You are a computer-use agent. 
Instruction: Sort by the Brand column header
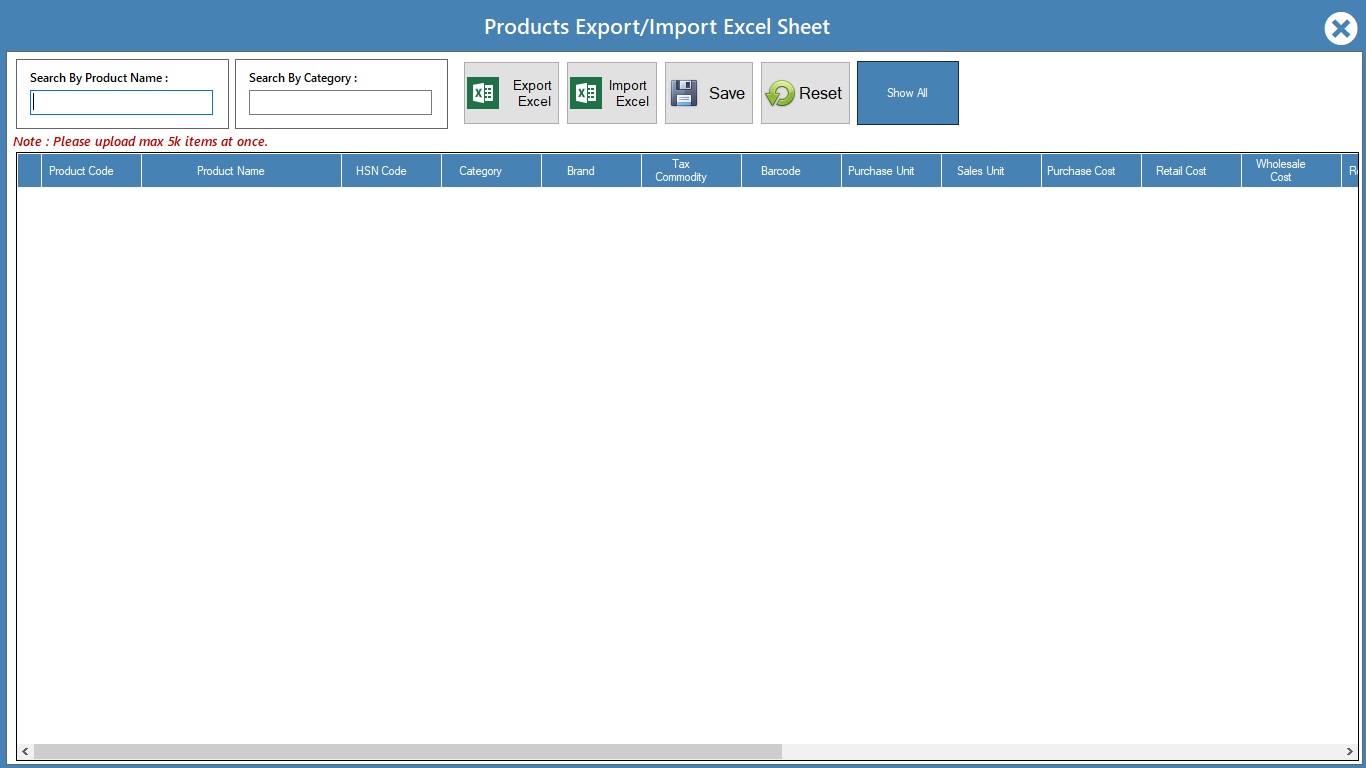coord(581,171)
